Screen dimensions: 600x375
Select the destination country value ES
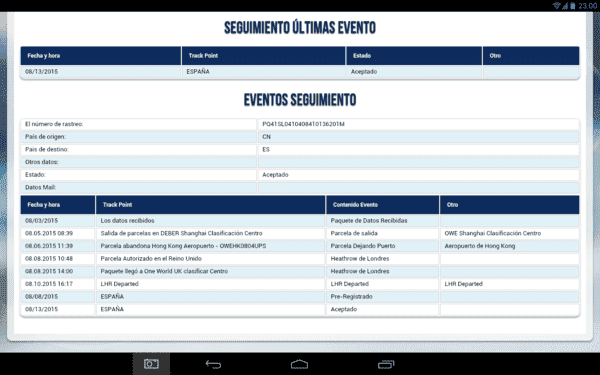pyautogui.click(x=266, y=149)
